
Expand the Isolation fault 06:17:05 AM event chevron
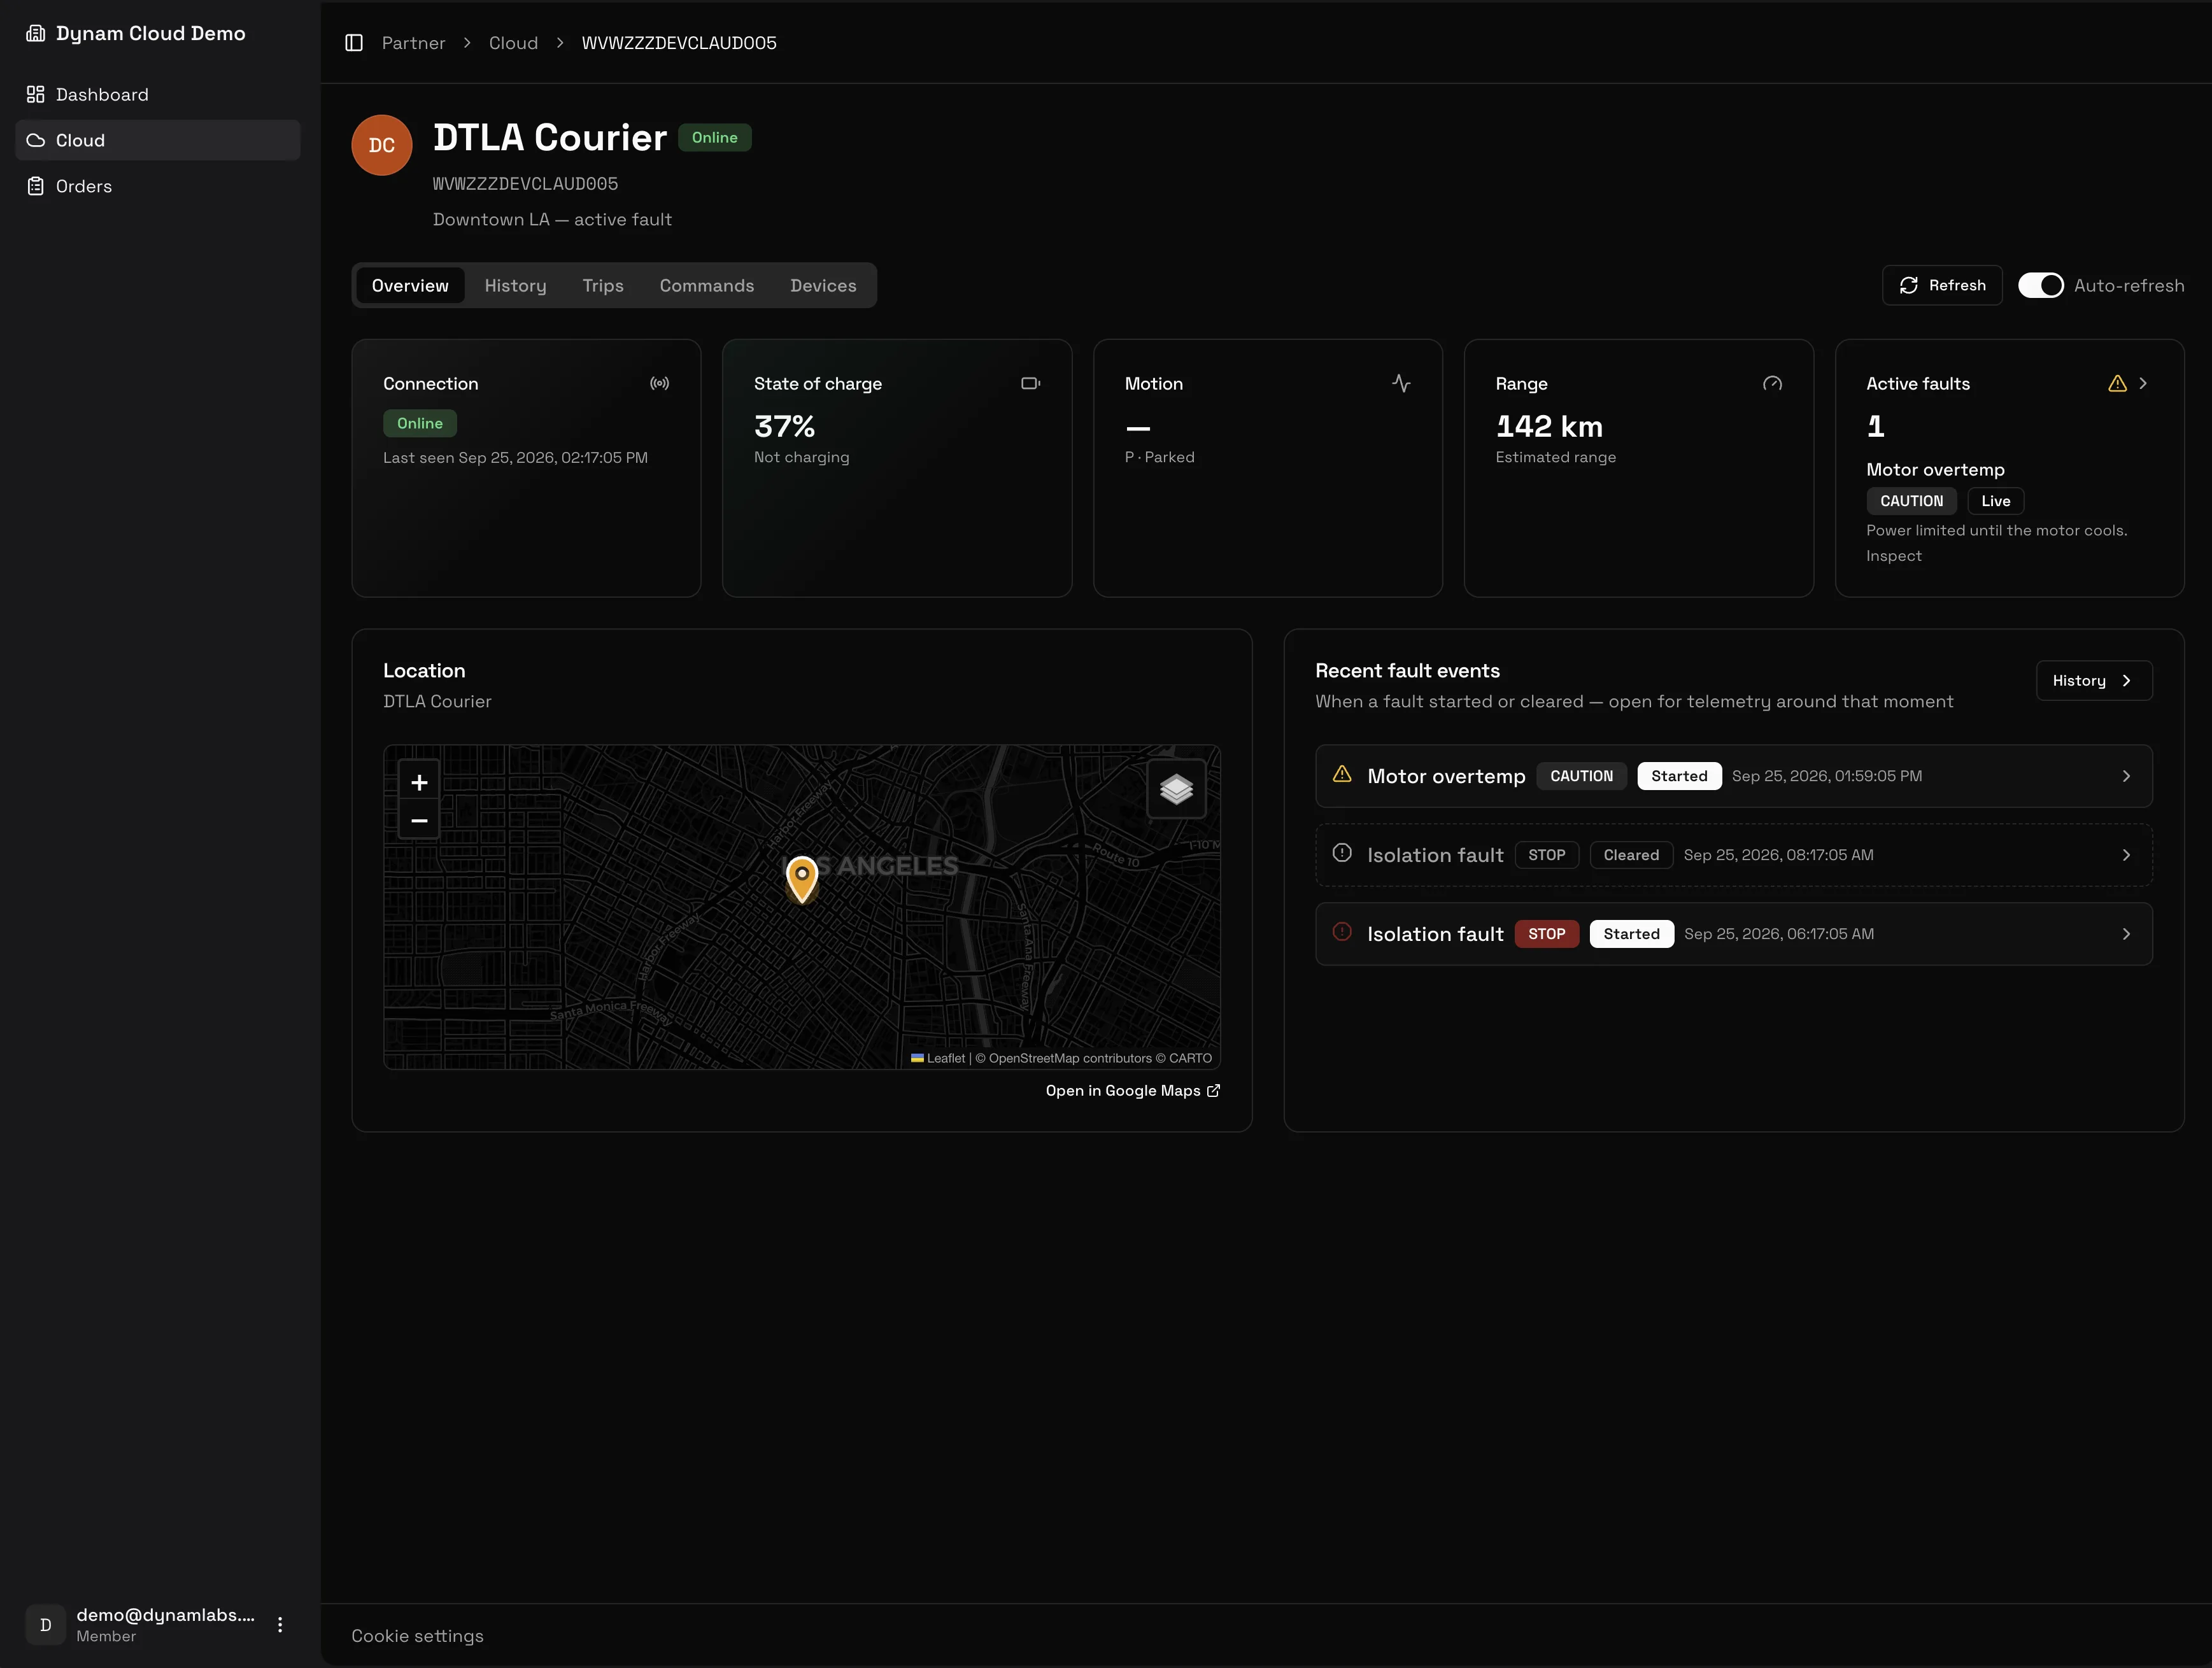[x=2126, y=935]
